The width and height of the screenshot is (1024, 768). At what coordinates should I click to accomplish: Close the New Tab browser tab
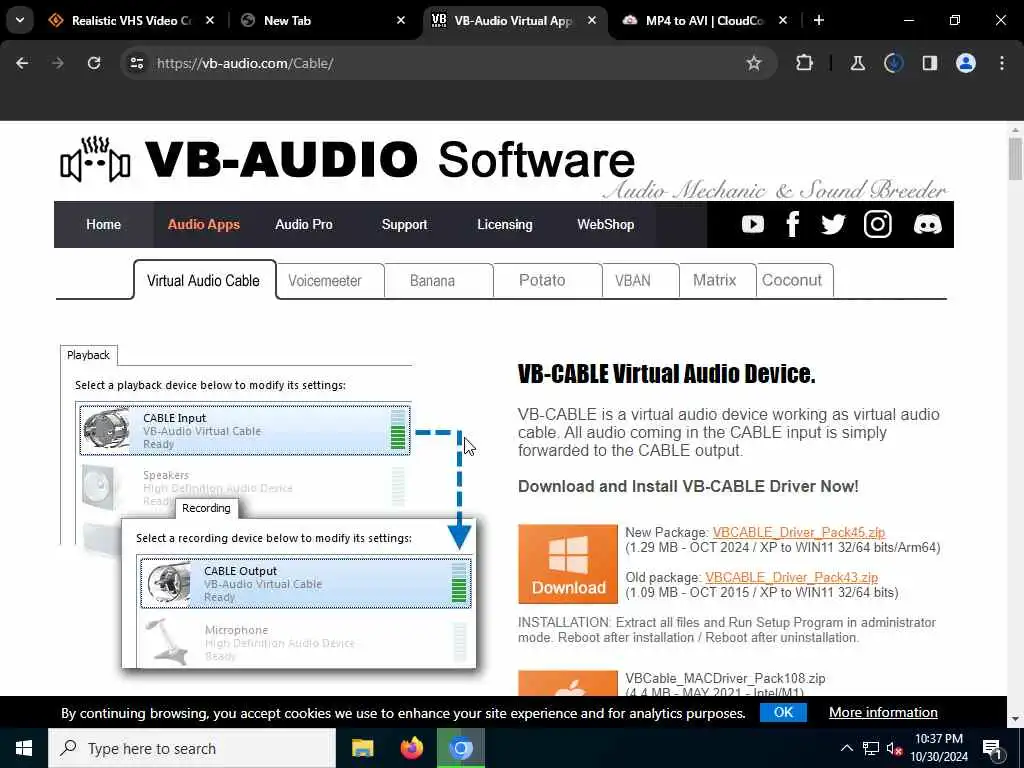(401, 21)
